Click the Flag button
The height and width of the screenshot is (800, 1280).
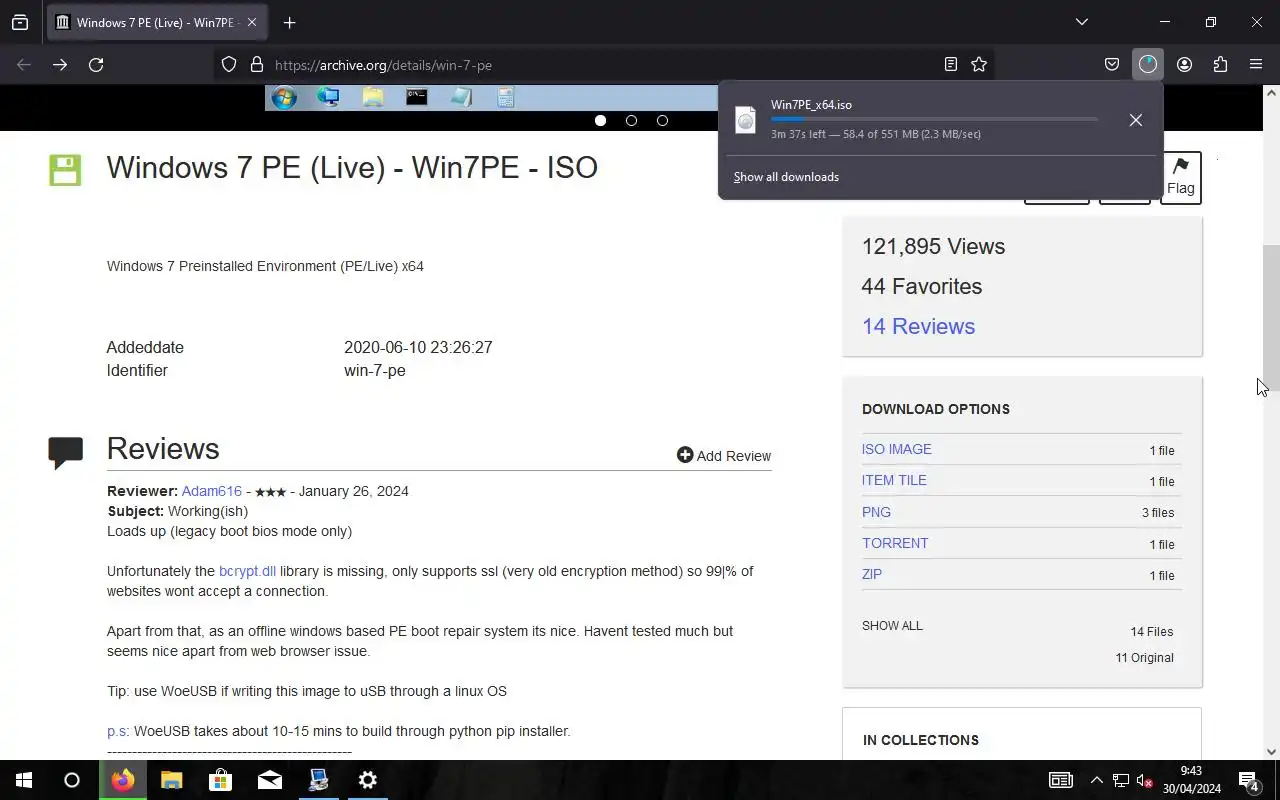(x=1181, y=177)
